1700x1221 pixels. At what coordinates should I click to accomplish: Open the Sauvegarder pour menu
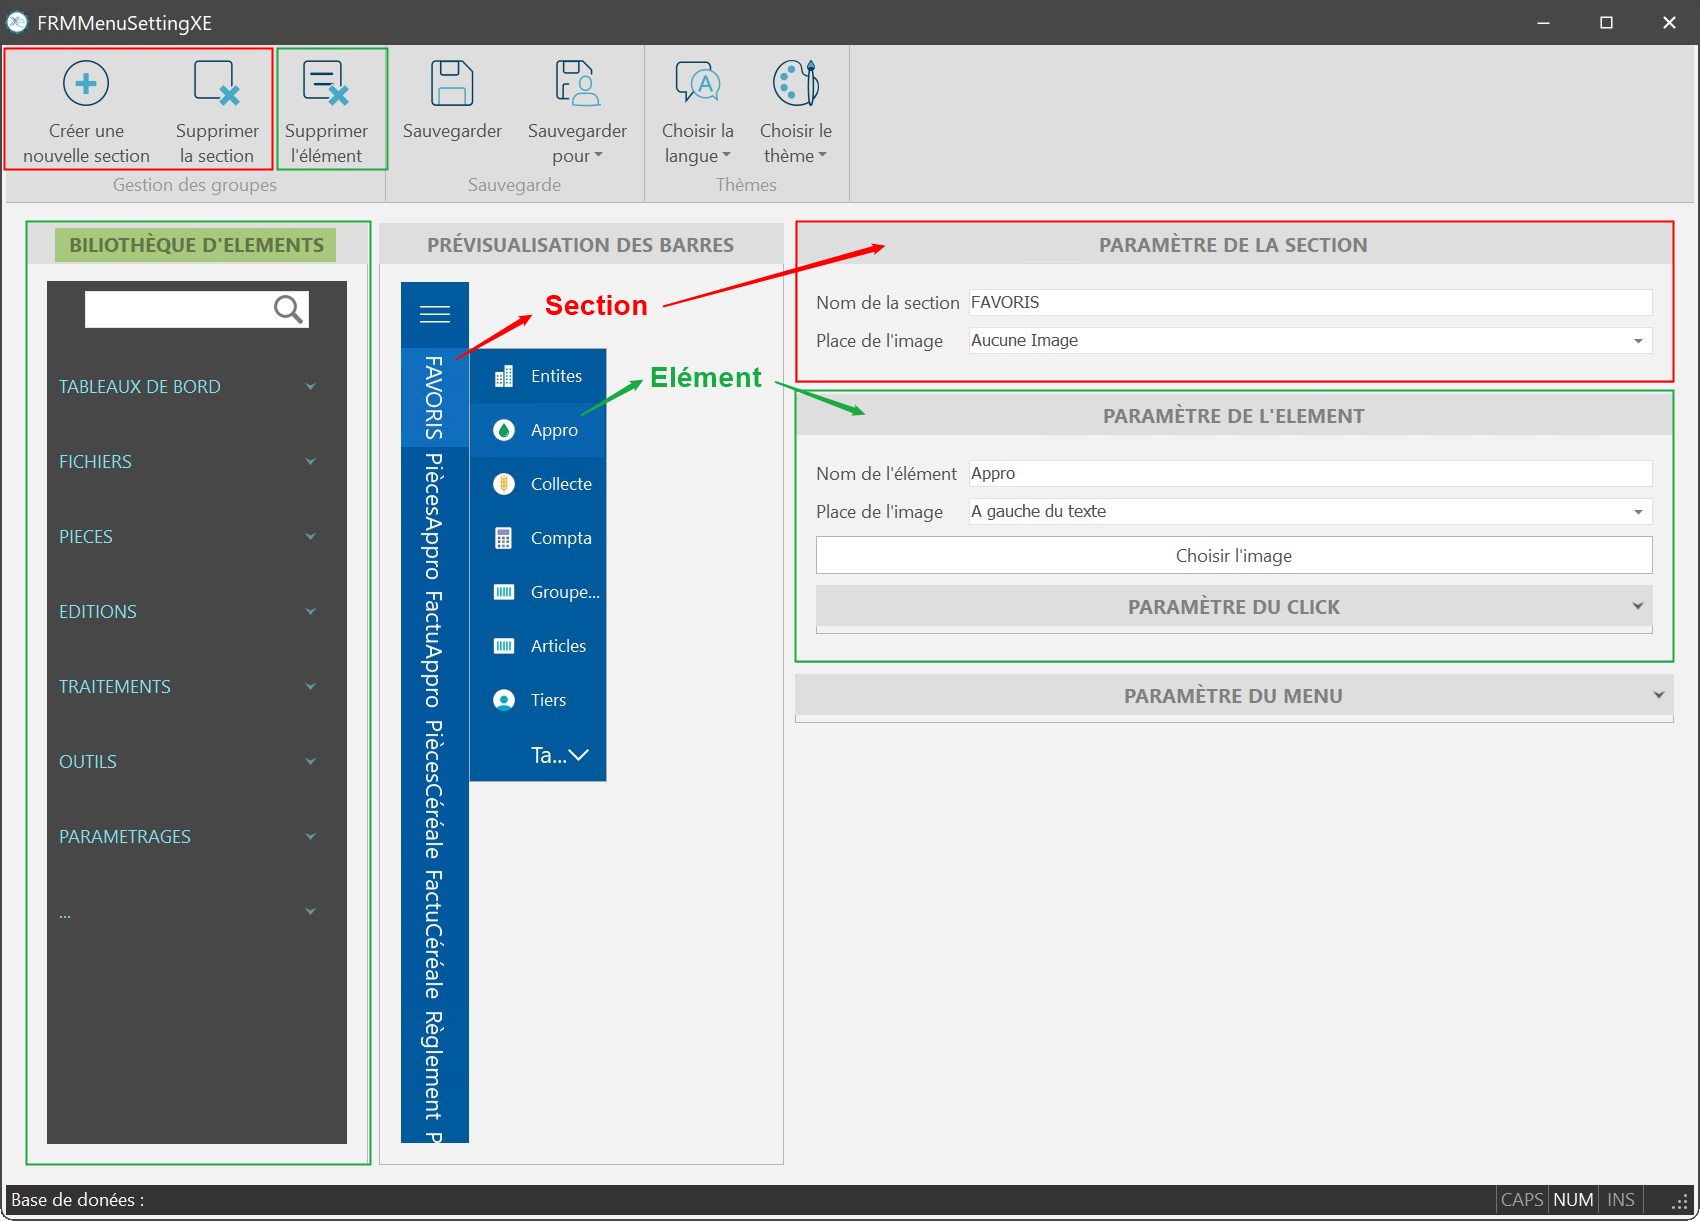coord(577,111)
